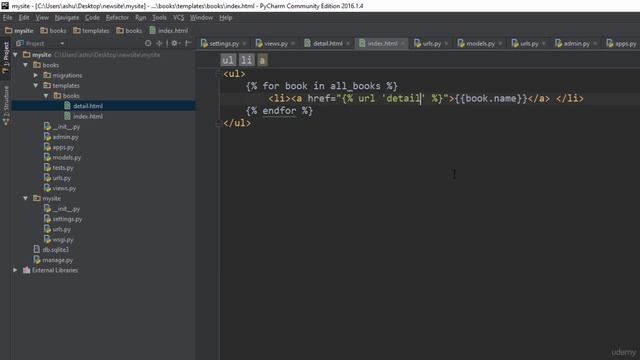Click the Python icon beside wsgi.py

click(47, 239)
